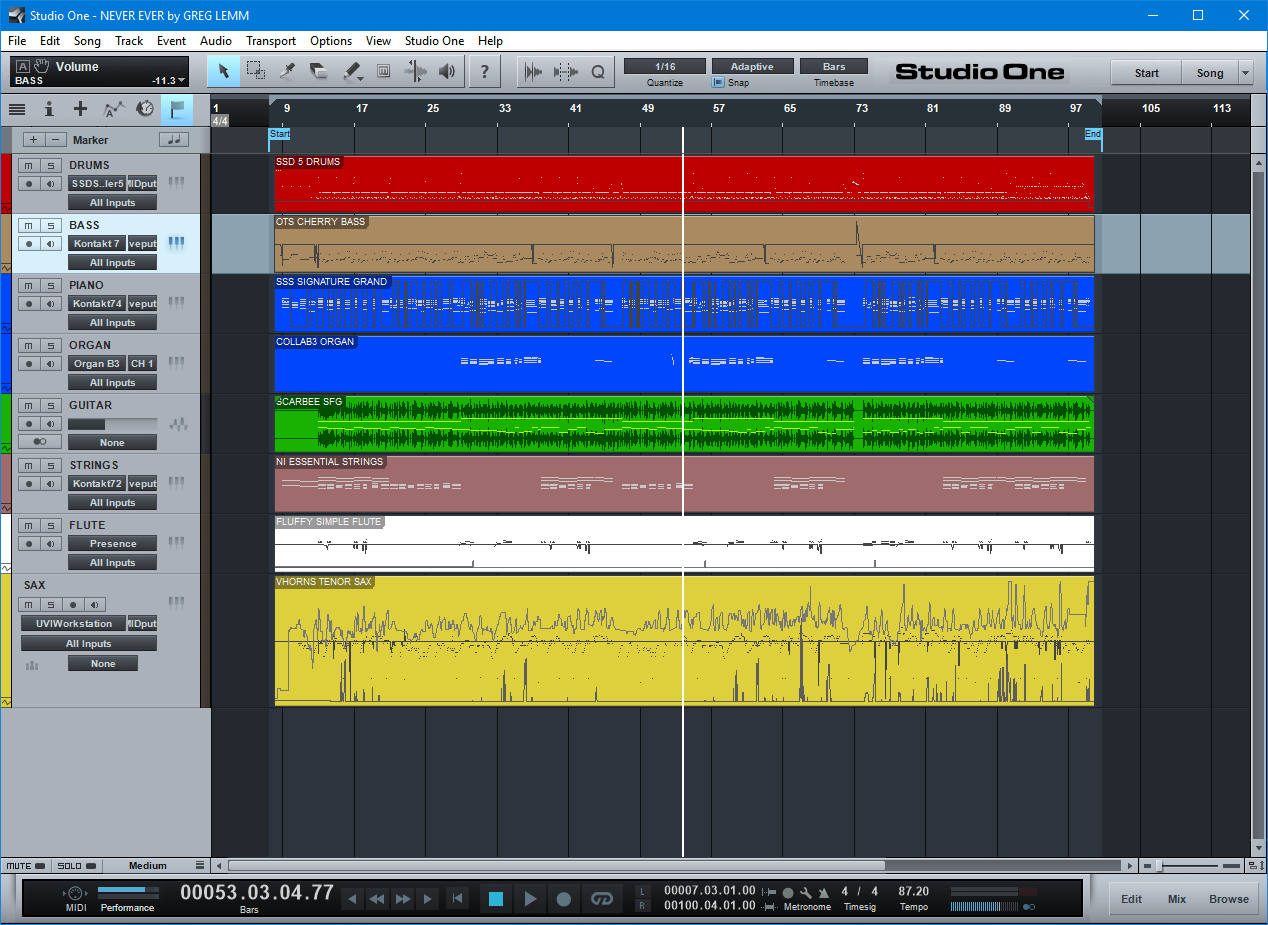1268x925 pixels.
Task: Open the Event menu
Action: coord(171,41)
